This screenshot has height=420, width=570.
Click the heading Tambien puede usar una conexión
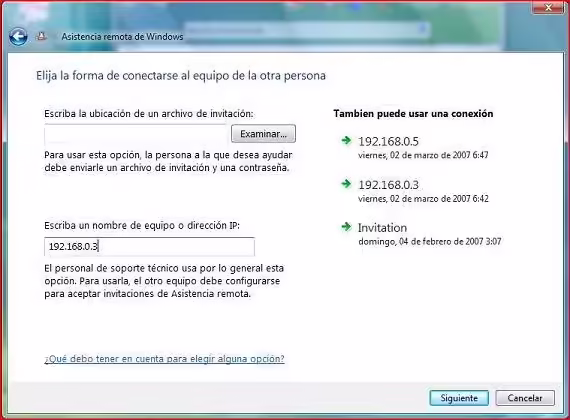tap(413, 114)
